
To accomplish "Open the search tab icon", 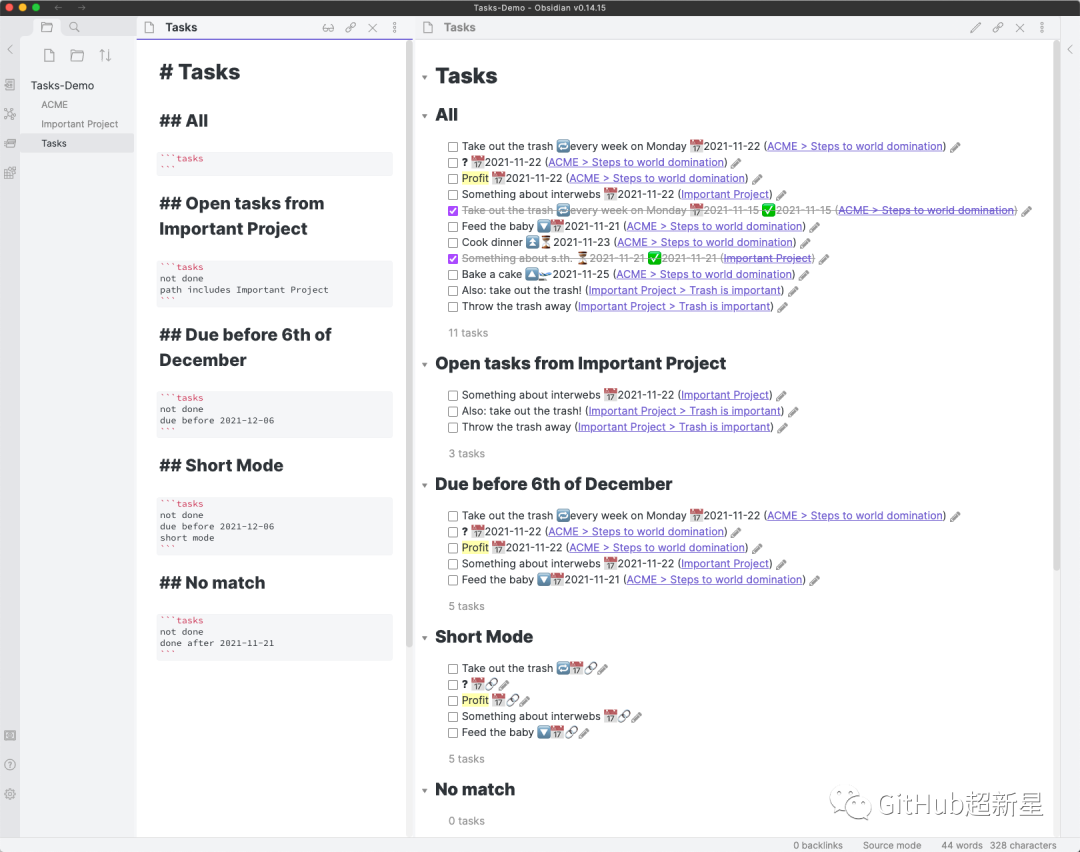I will click(74, 27).
